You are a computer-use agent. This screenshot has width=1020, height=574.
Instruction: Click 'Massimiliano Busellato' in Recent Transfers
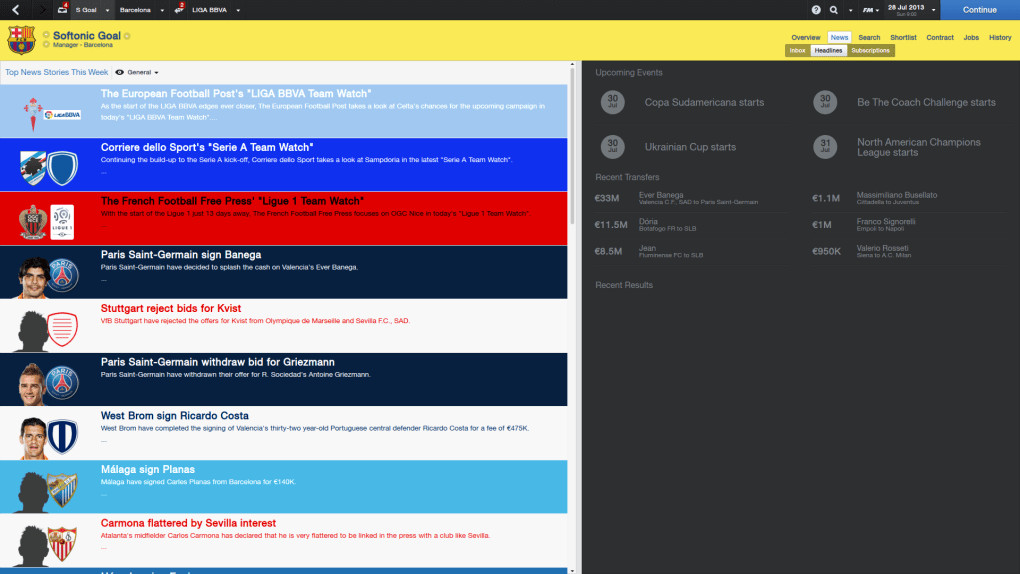[896, 195]
